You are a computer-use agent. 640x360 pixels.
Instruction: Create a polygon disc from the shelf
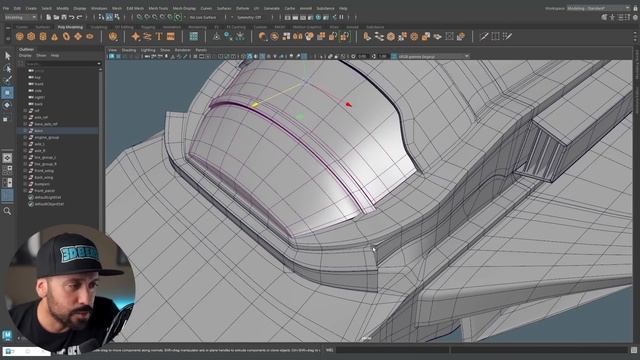tap(89, 37)
